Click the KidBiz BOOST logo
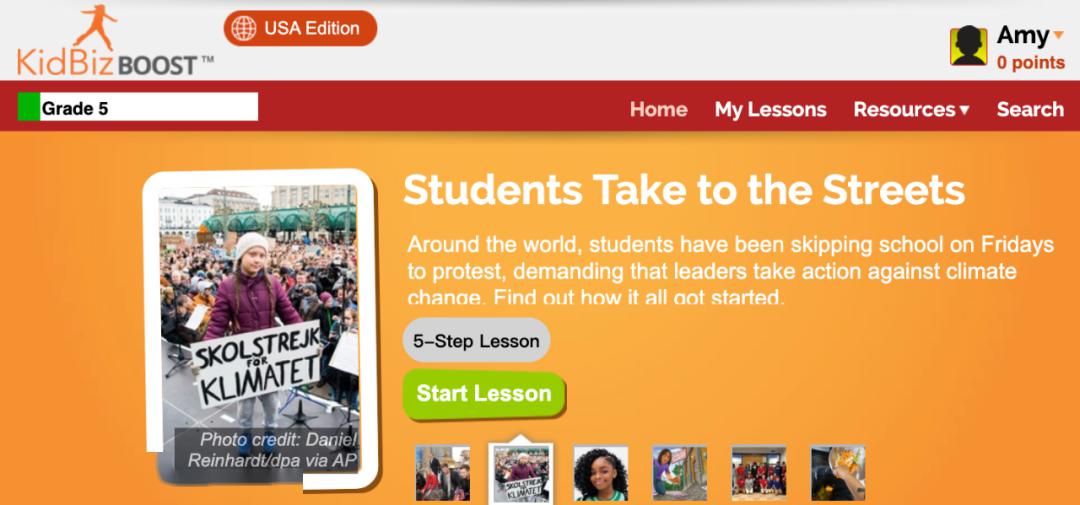1080x505 pixels. pyautogui.click(x=115, y=40)
